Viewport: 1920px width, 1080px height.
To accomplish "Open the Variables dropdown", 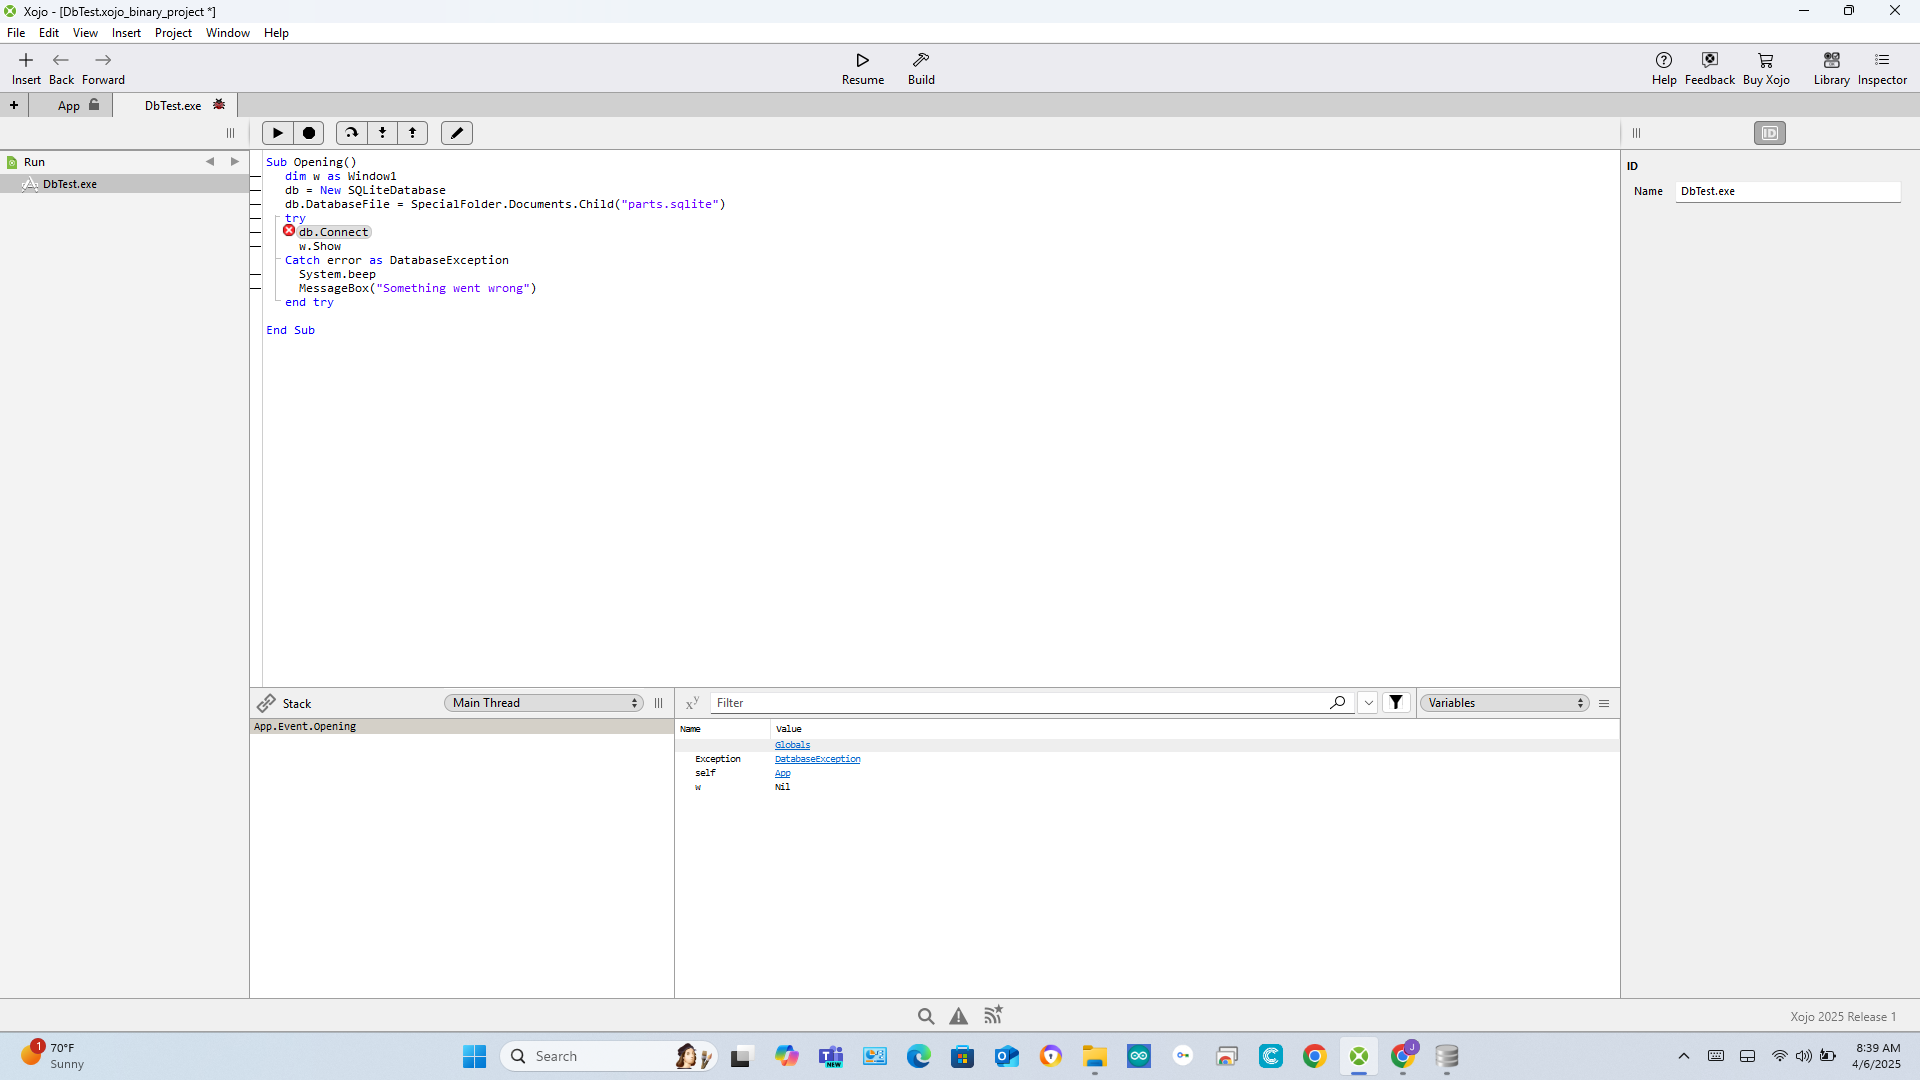I will (1504, 703).
